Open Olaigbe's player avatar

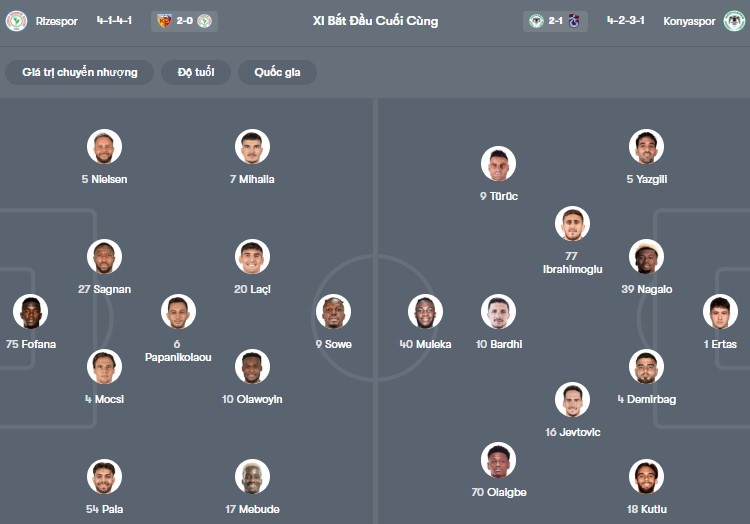pos(498,460)
